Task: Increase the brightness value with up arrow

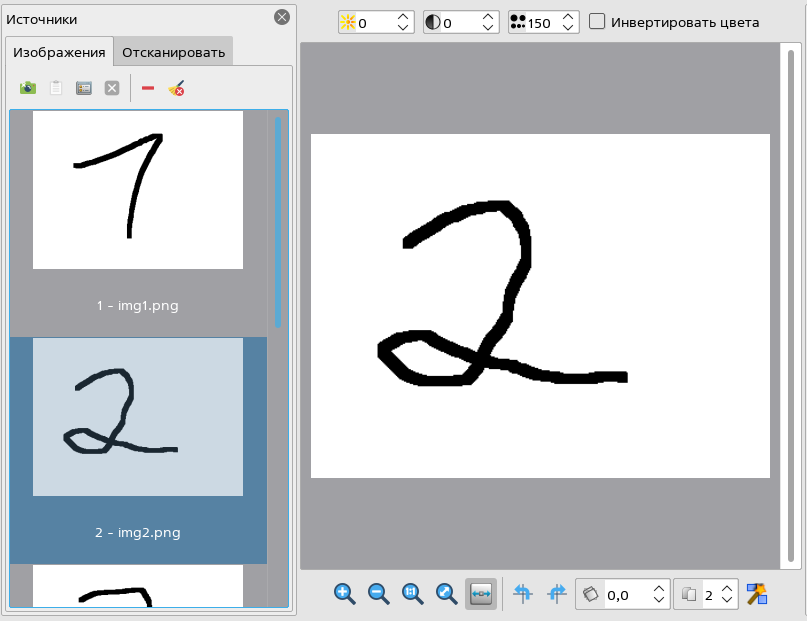Action: [x=403, y=17]
